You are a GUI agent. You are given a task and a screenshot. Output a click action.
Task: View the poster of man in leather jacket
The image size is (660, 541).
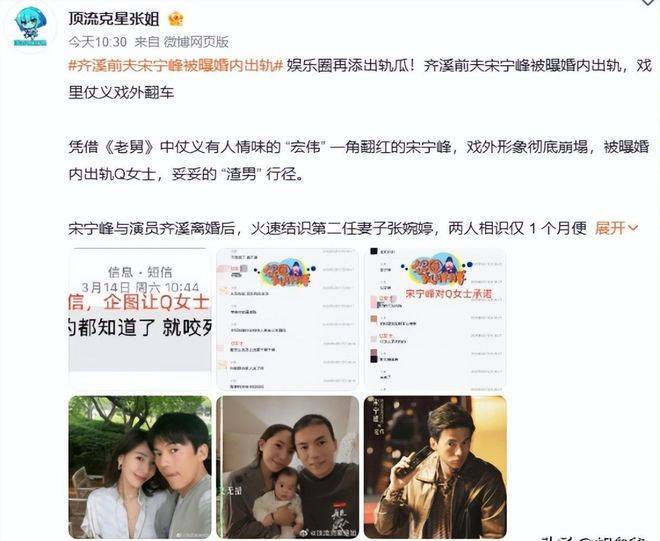pyautogui.click(x=435, y=467)
